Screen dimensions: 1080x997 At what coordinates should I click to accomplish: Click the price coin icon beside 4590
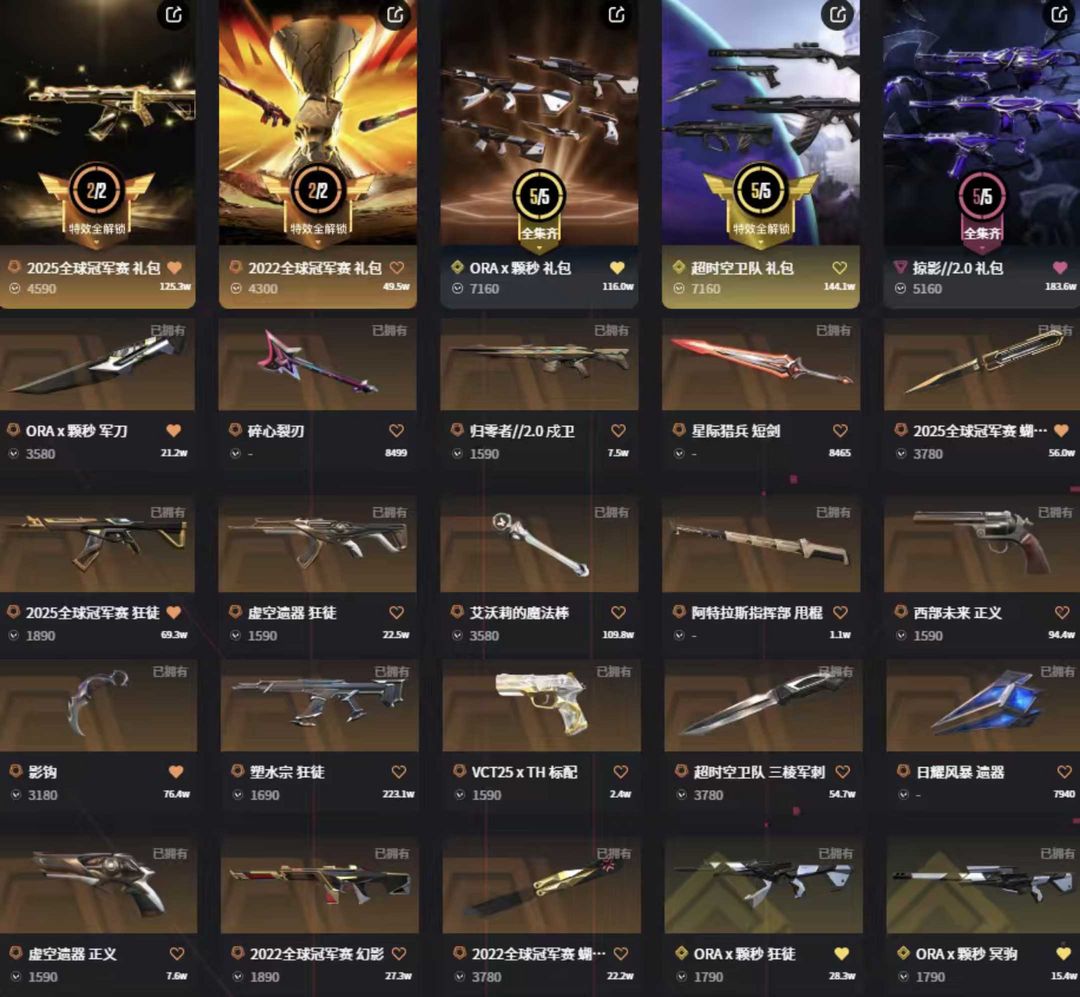pos(14,288)
